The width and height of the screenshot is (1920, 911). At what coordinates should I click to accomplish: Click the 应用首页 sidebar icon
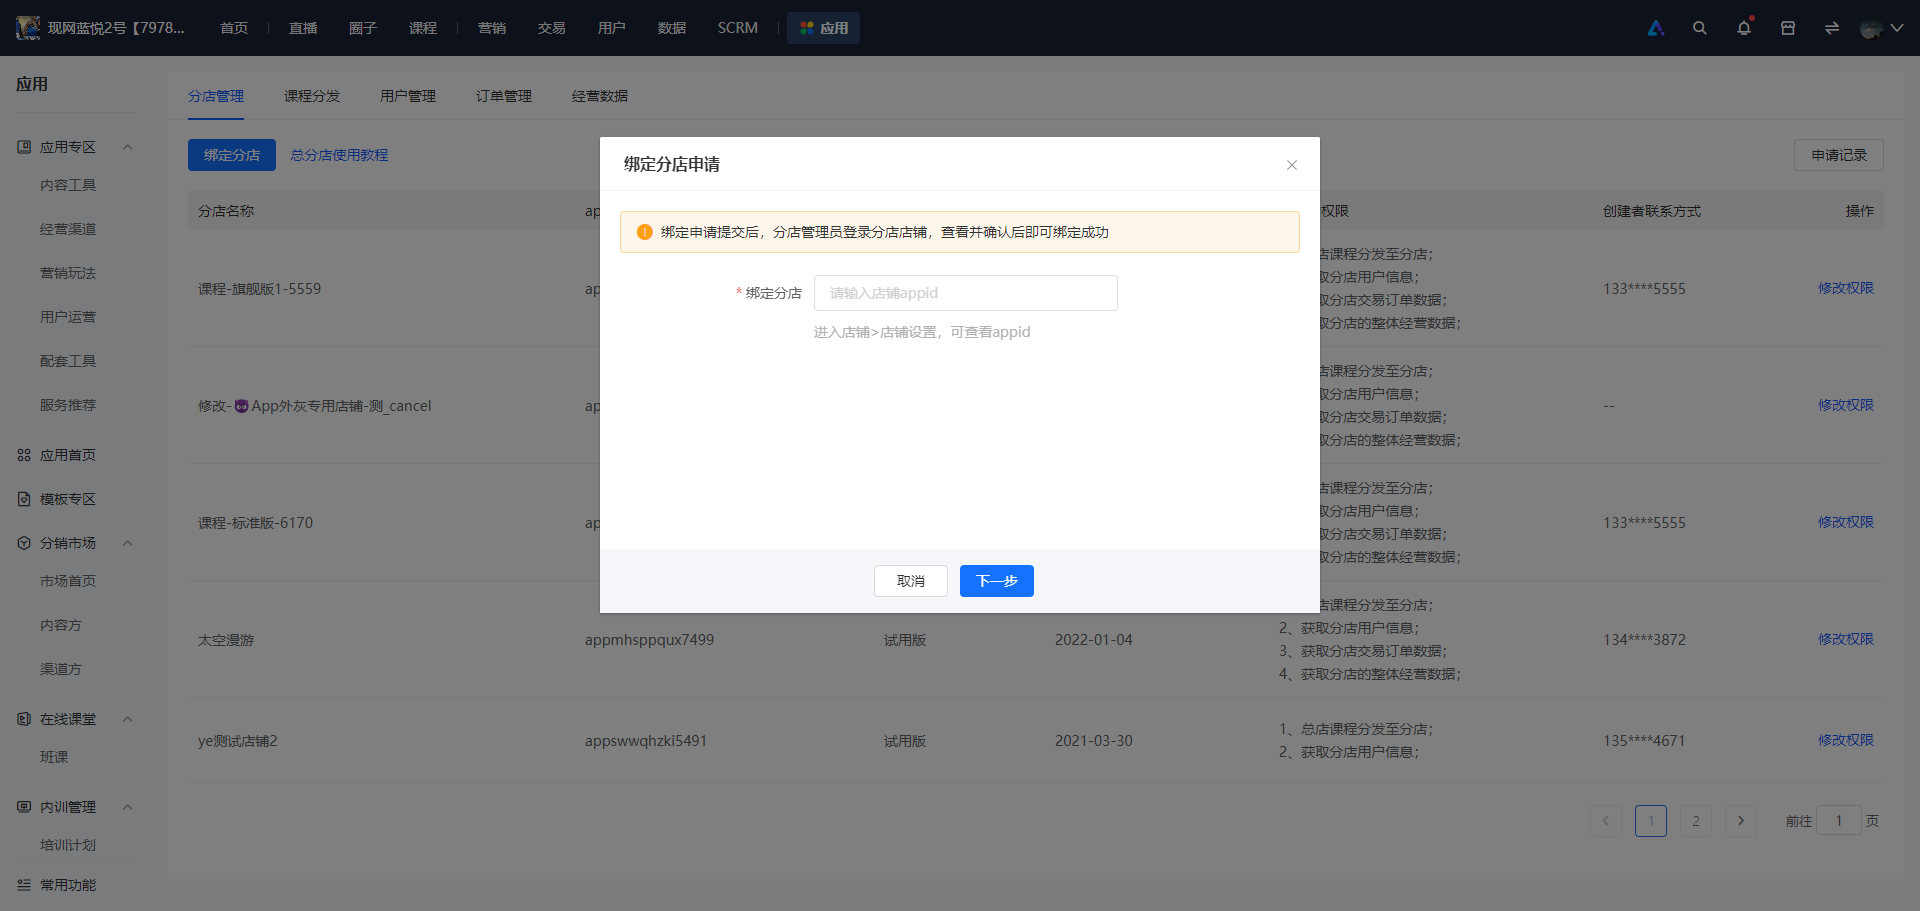(24, 455)
